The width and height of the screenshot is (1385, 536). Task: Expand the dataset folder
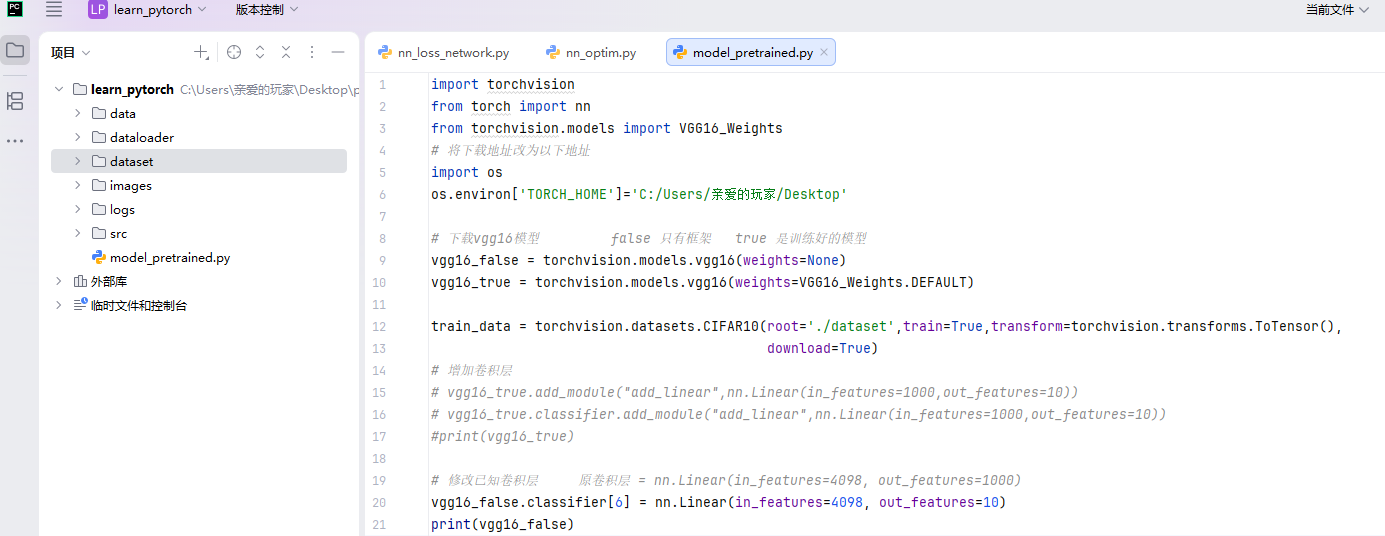click(x=78, y=161)
